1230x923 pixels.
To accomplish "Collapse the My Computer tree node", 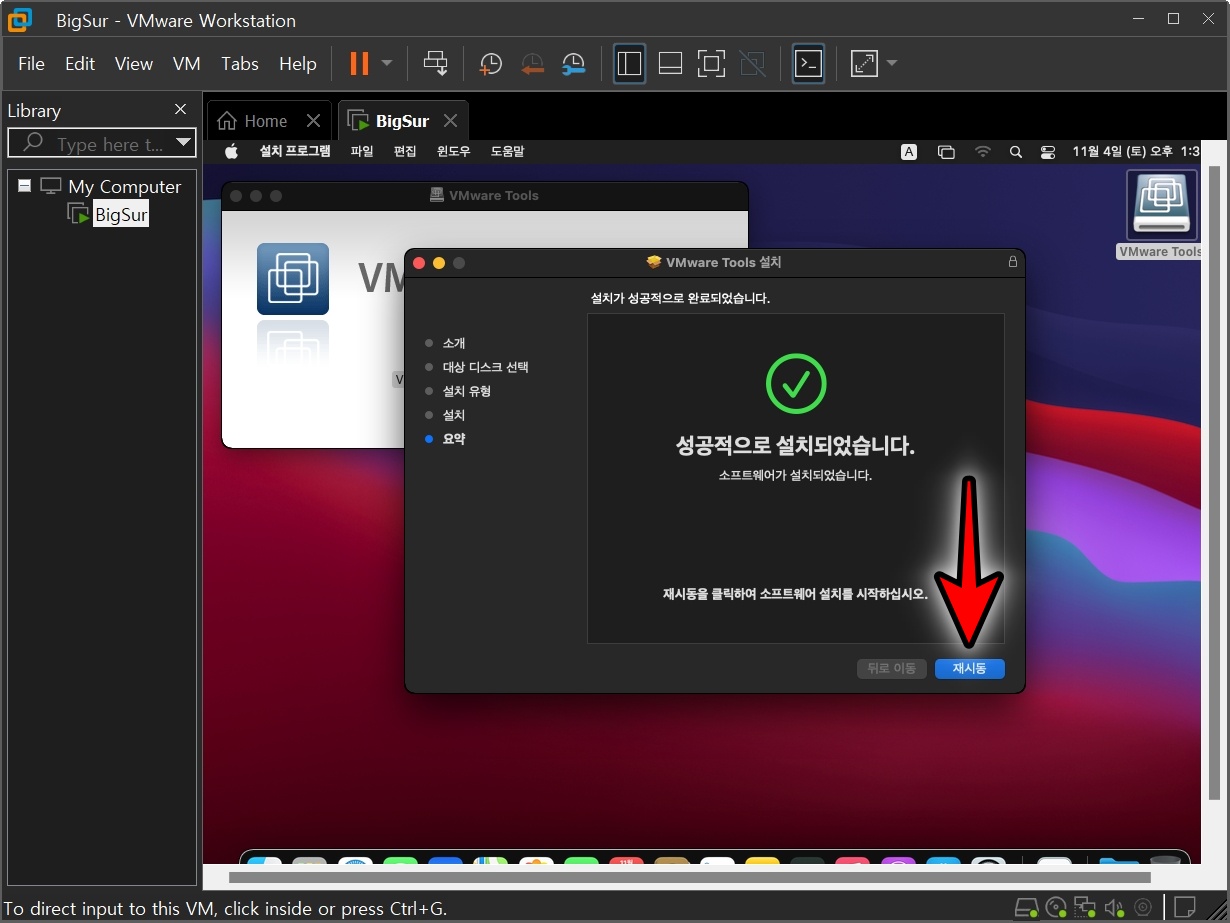I will click(x=24, y=186).
